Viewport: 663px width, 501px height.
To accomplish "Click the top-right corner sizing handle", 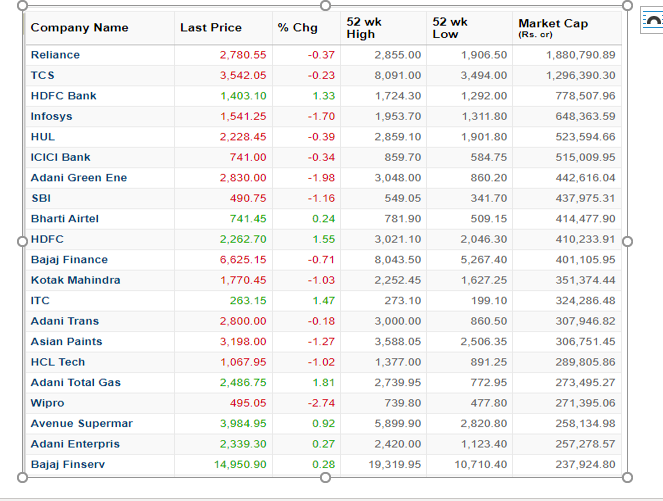I will (x=627, y=5).
